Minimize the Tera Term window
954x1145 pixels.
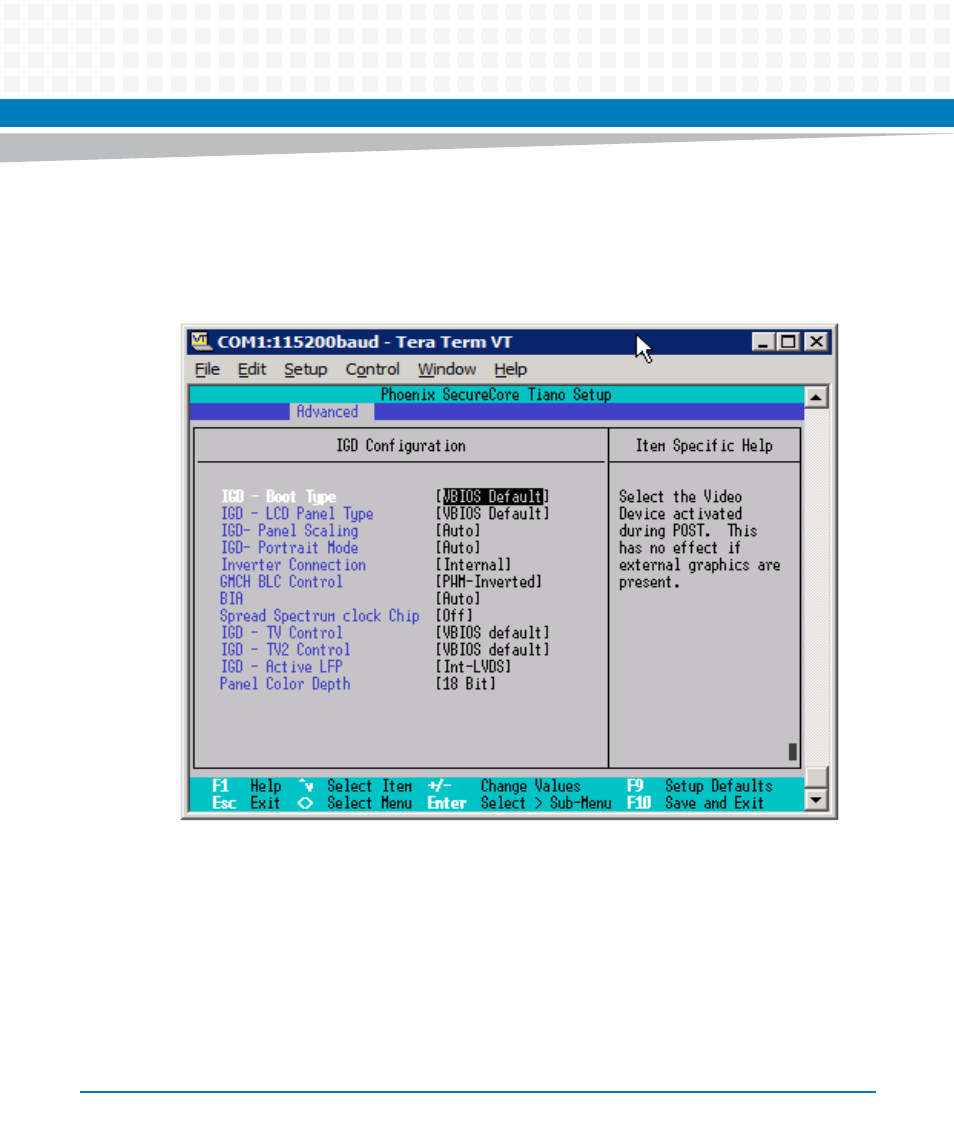tap(763, 342)
